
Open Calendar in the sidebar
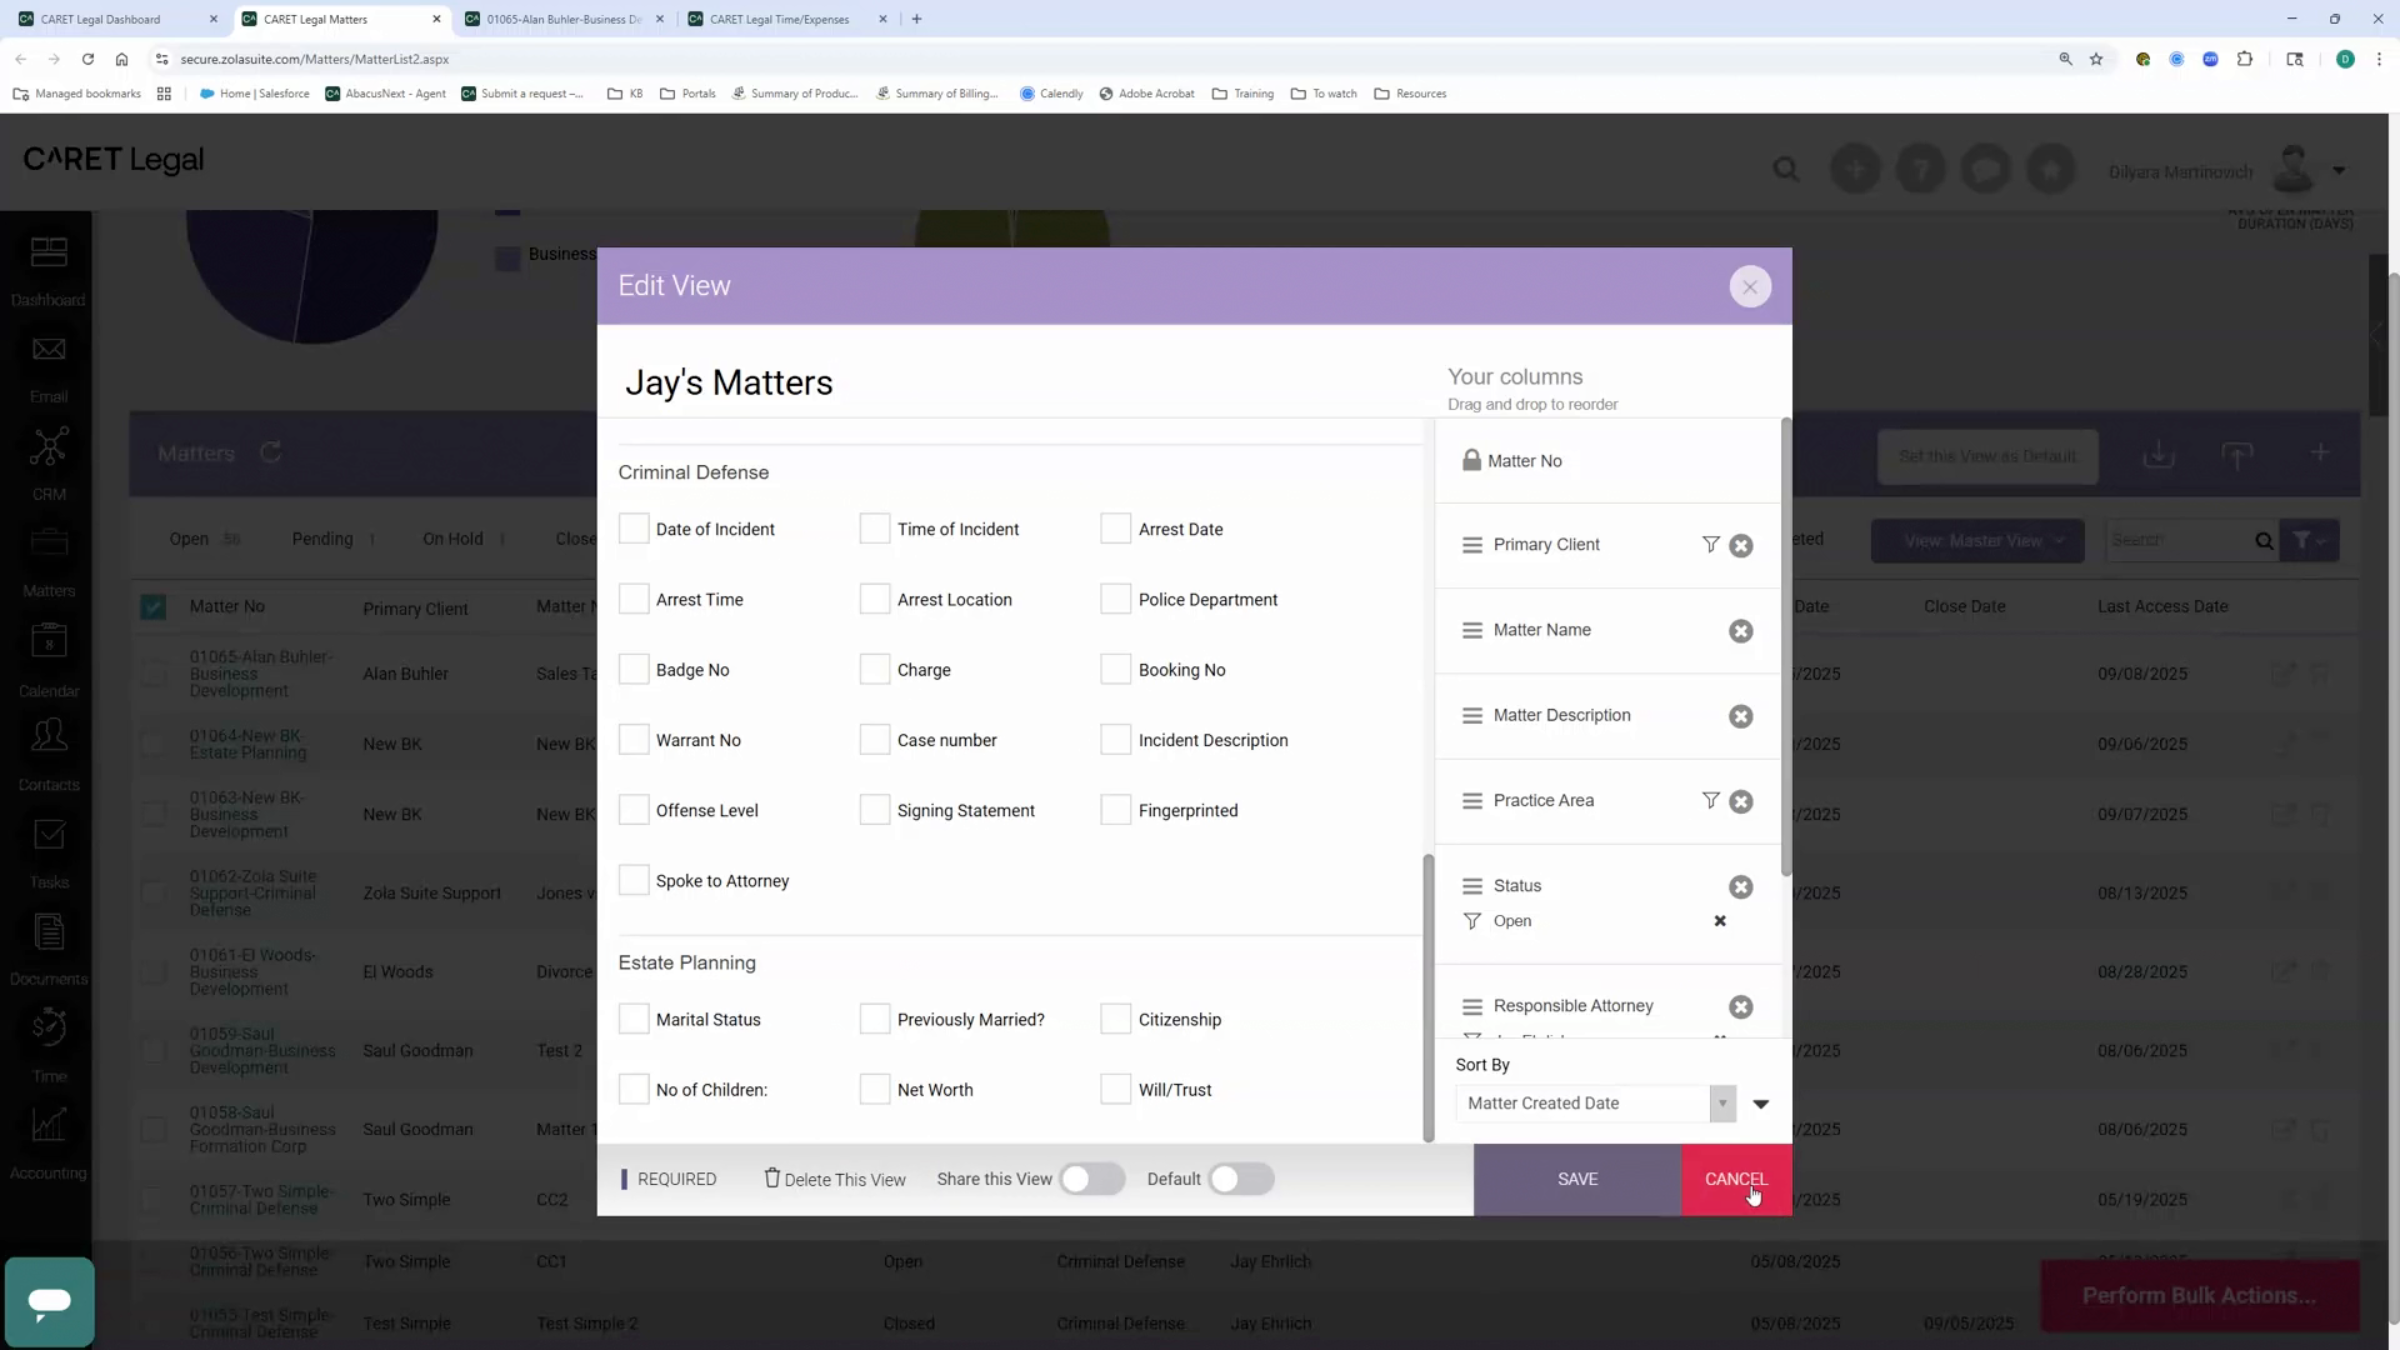[x=48, y=660]
